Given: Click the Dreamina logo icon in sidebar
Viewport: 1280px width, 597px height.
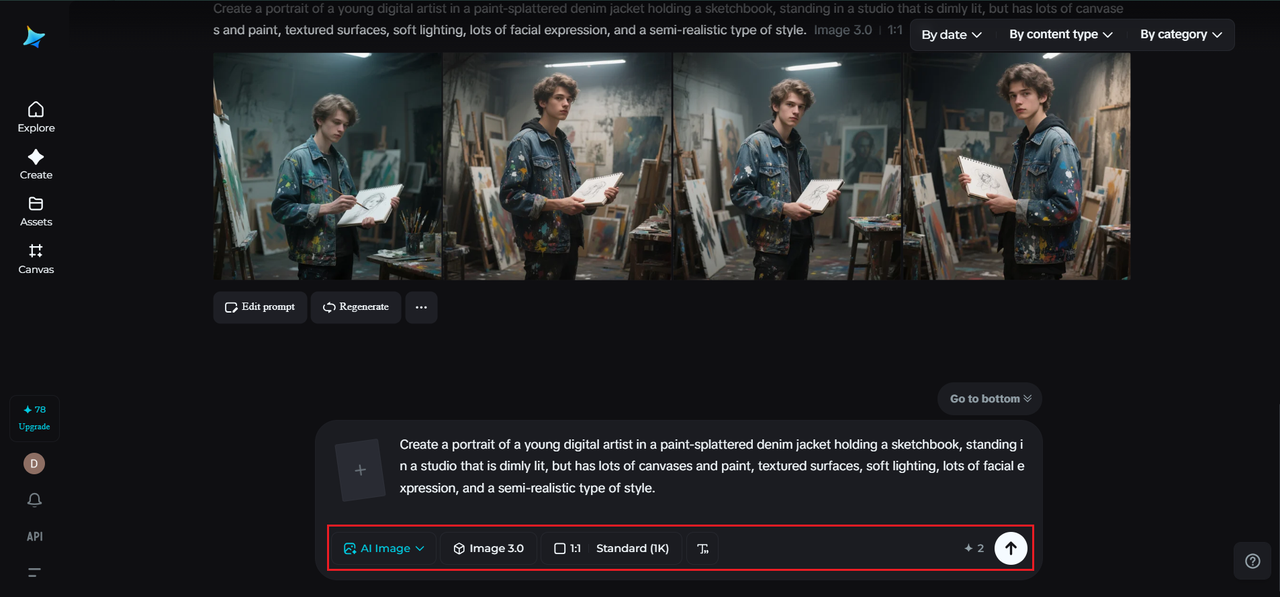Looking at the screenshot, I should coord(35,37).
